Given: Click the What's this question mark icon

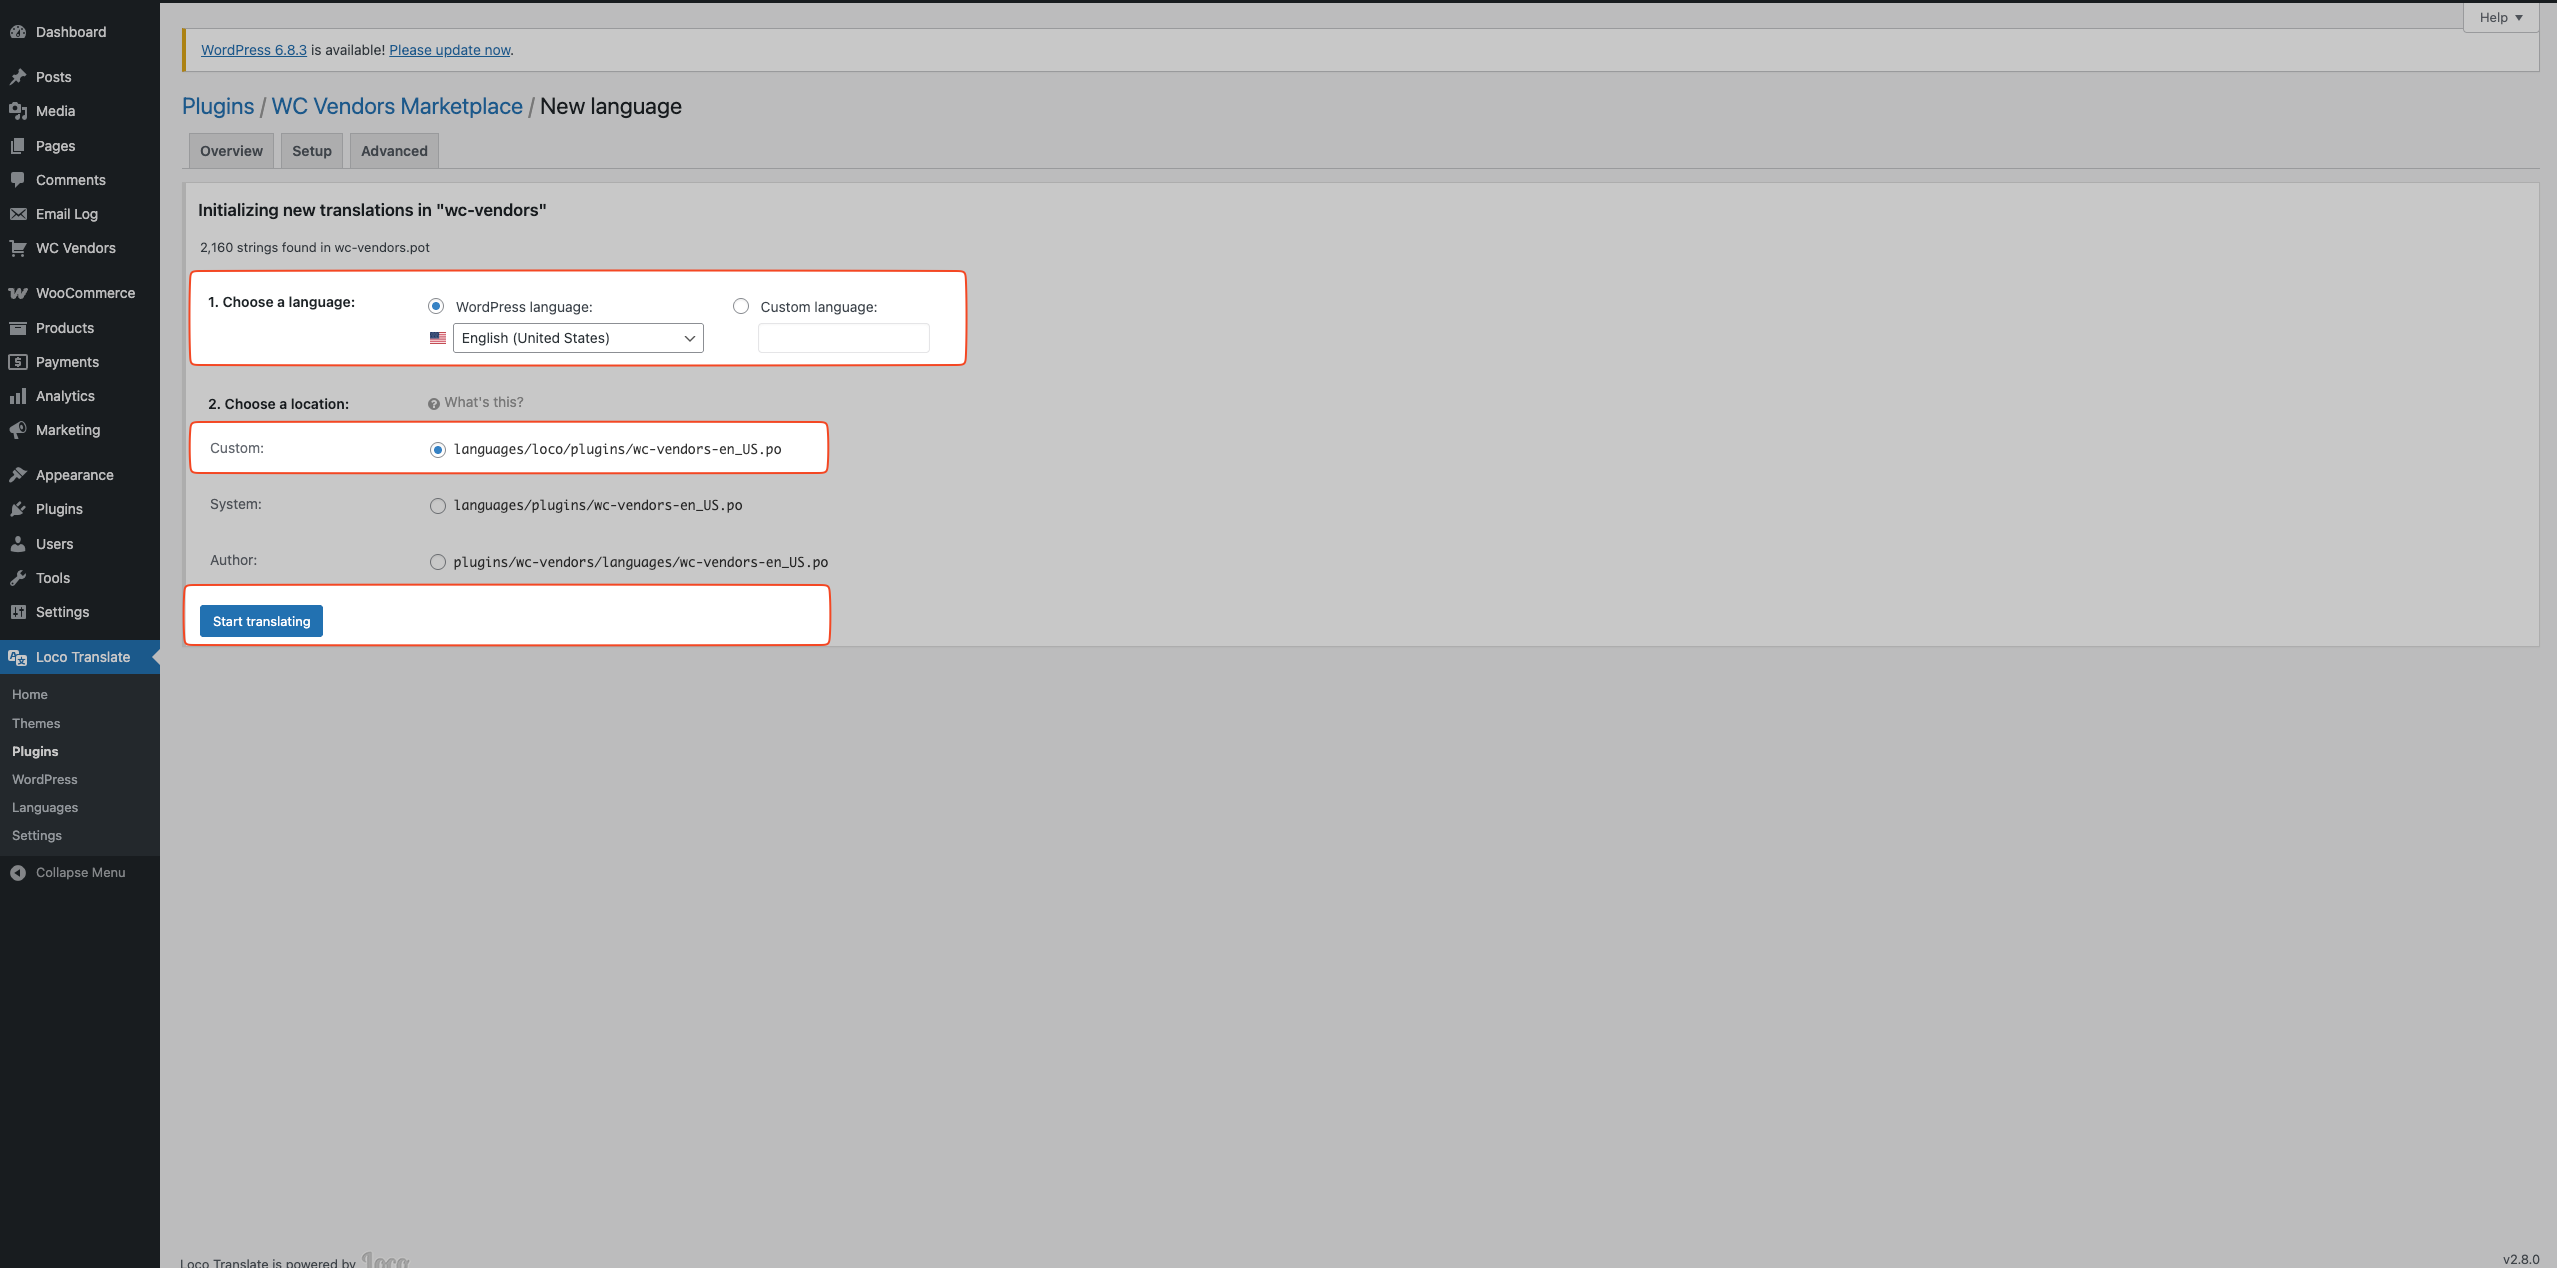Looking at the screenshot, I should coord(434,404).
